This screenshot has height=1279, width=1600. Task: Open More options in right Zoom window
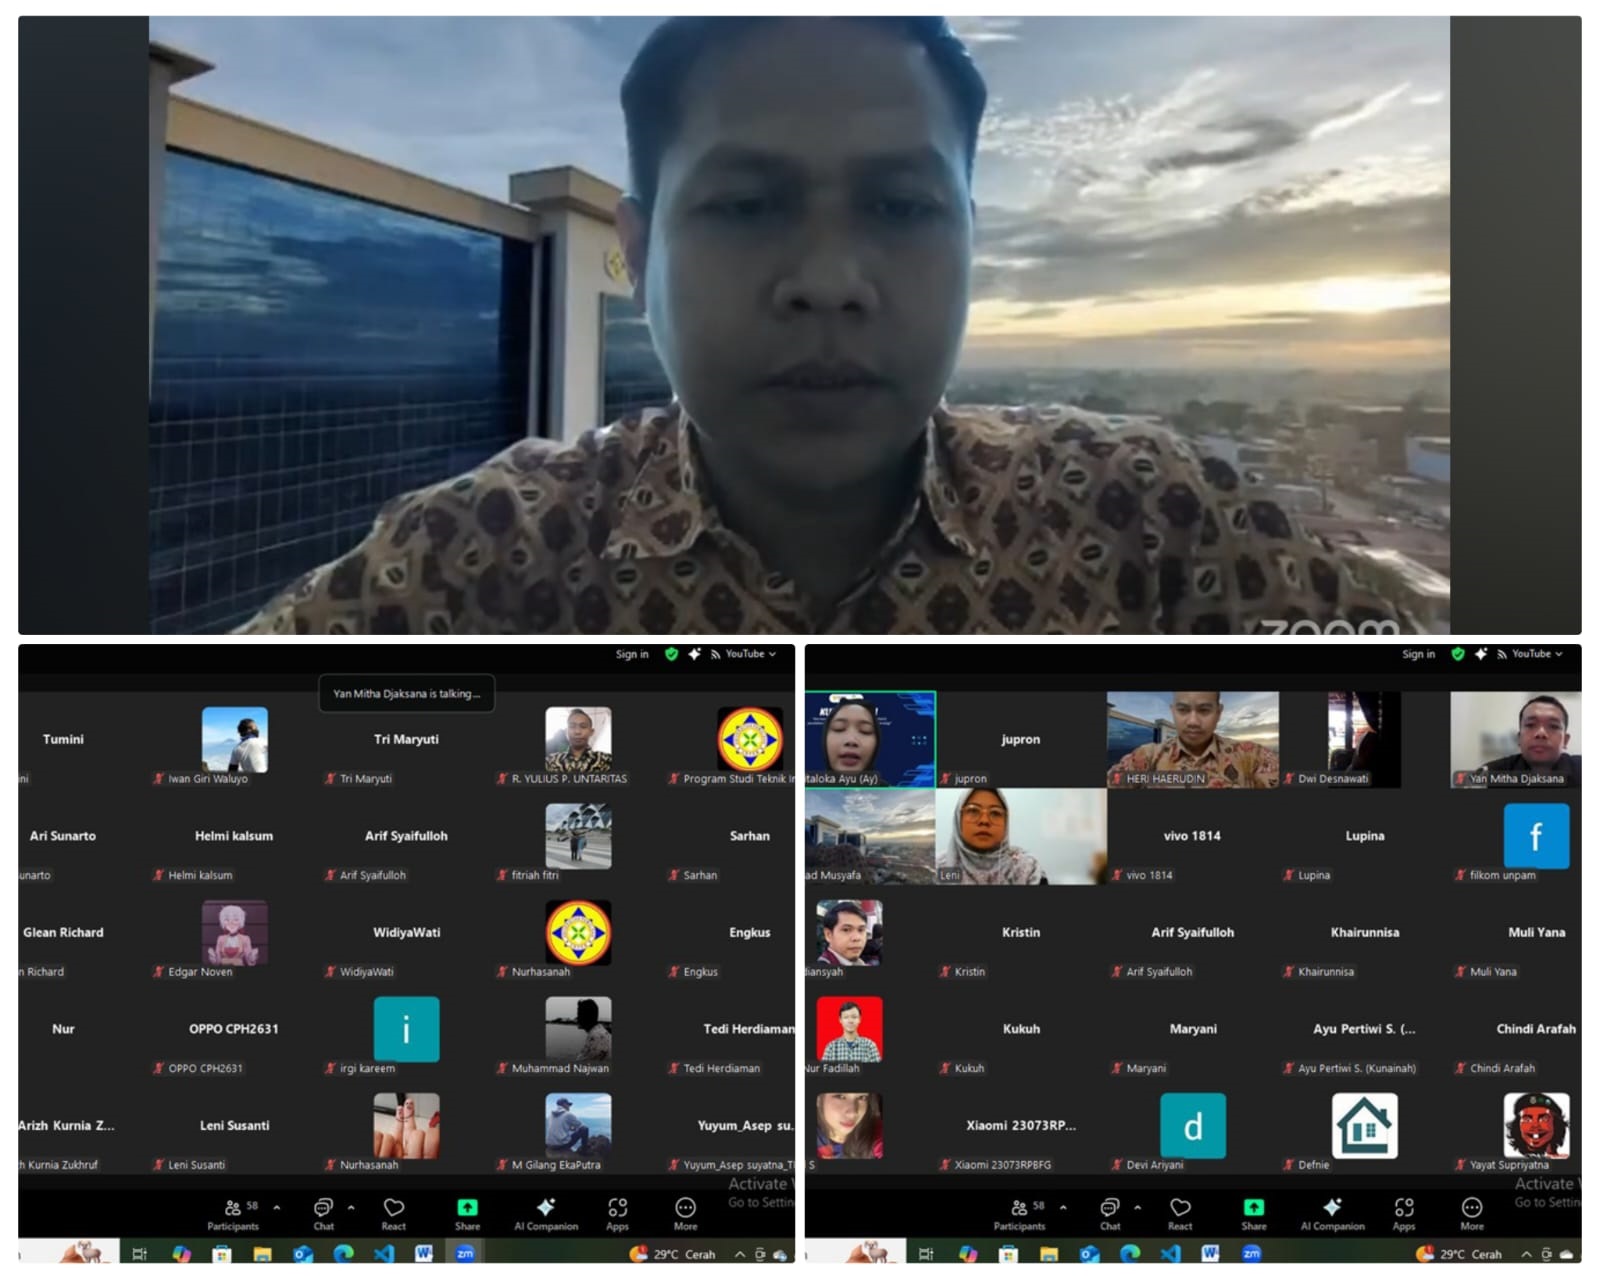[1471, 1214]
